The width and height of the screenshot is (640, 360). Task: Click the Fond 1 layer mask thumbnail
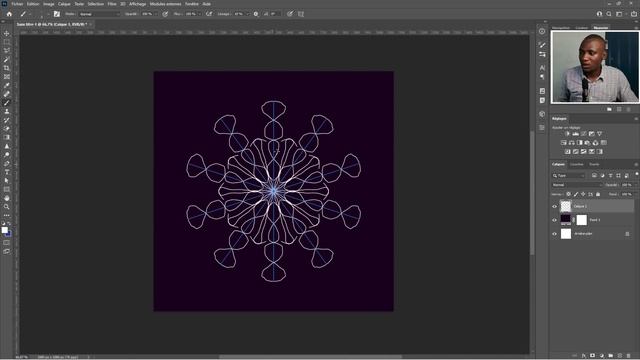click(x=582, y=220)
